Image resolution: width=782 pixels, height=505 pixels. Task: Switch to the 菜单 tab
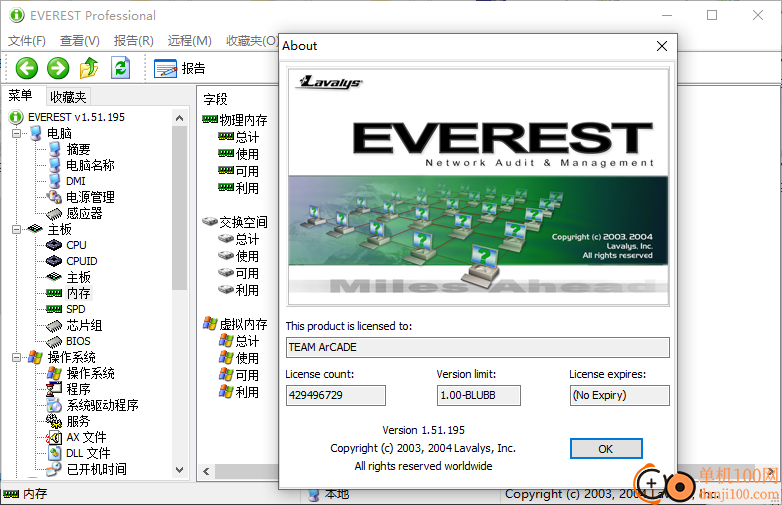20,95
